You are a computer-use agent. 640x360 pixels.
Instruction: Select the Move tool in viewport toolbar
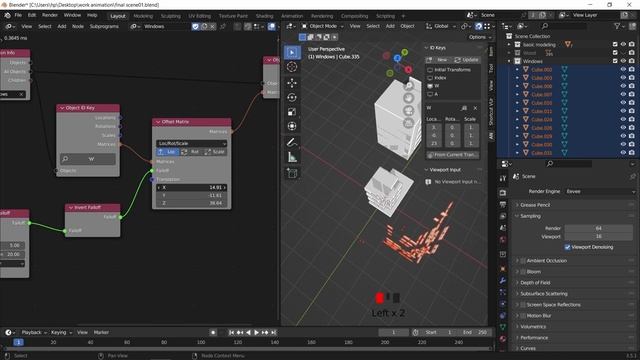(x=292, y=83)
